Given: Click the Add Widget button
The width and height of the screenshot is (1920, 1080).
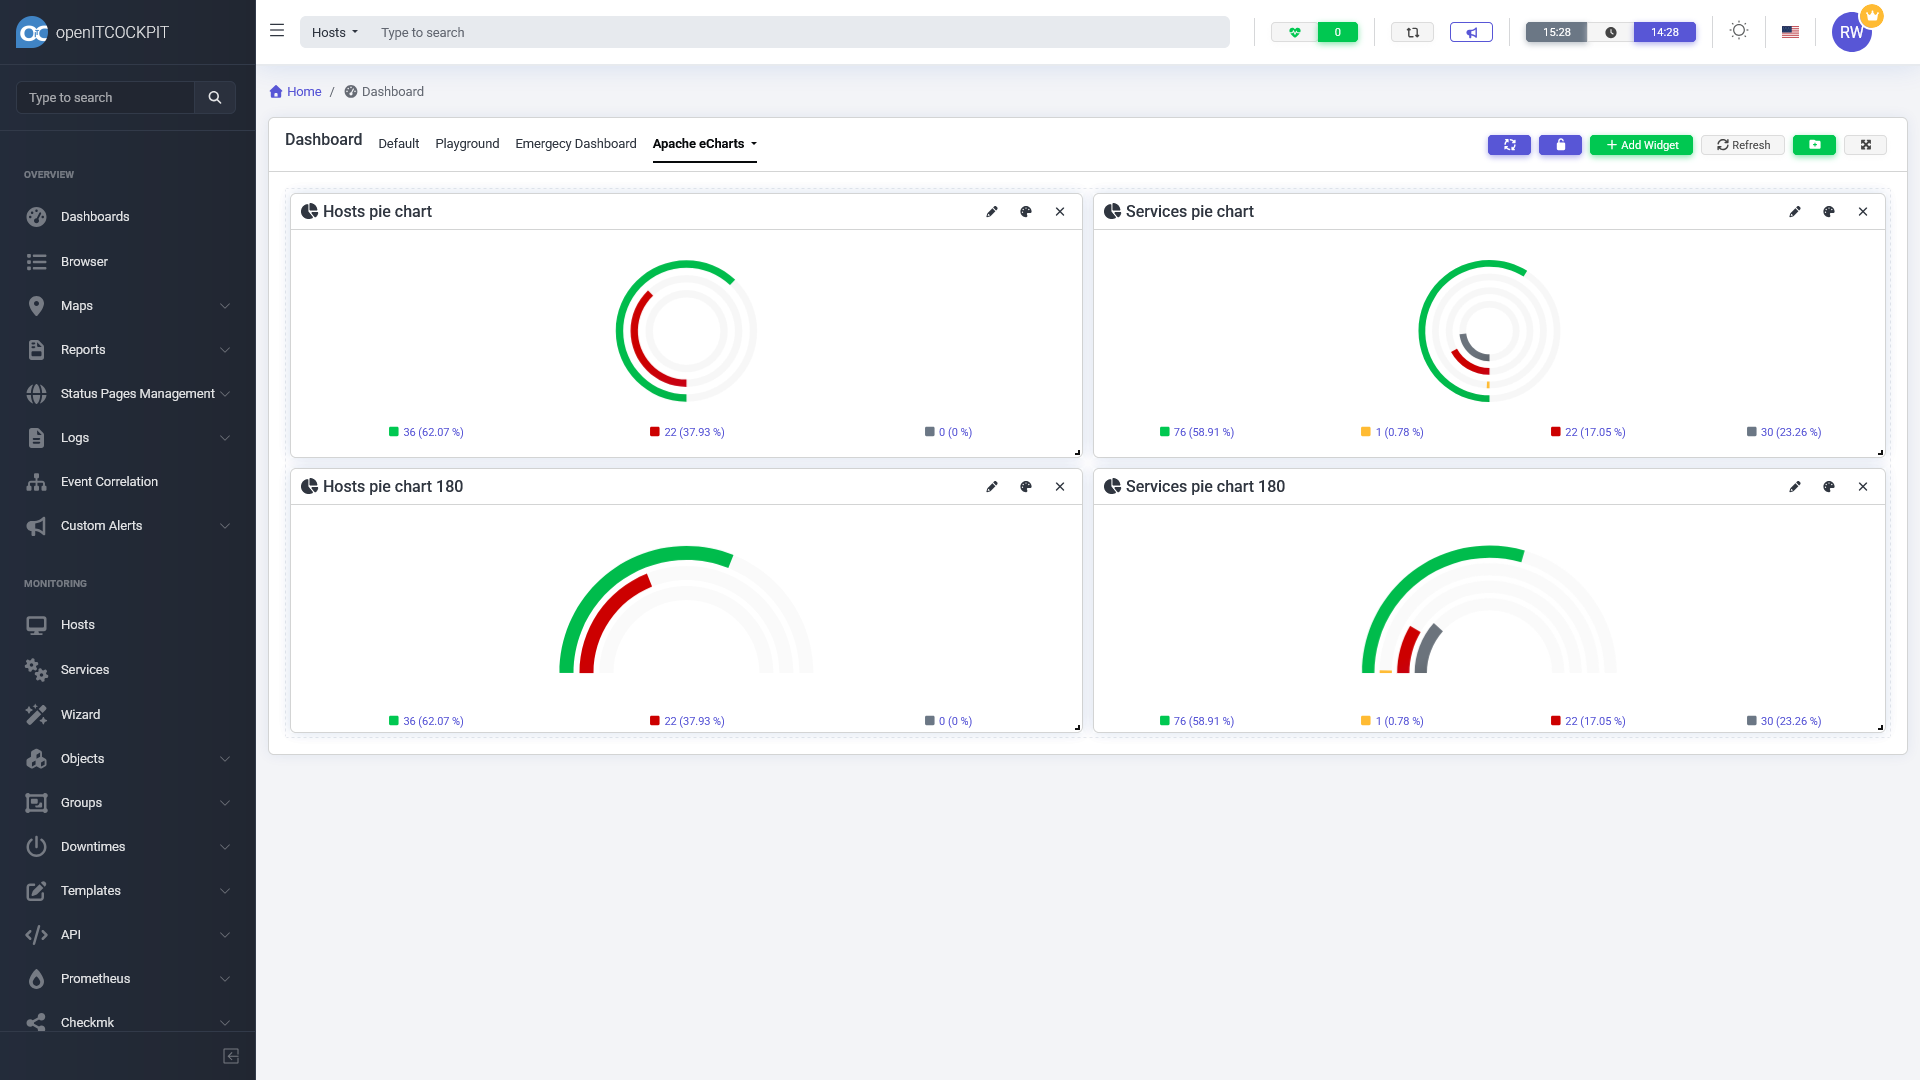Looking at the screenshot, I should tap(1641, 145).
